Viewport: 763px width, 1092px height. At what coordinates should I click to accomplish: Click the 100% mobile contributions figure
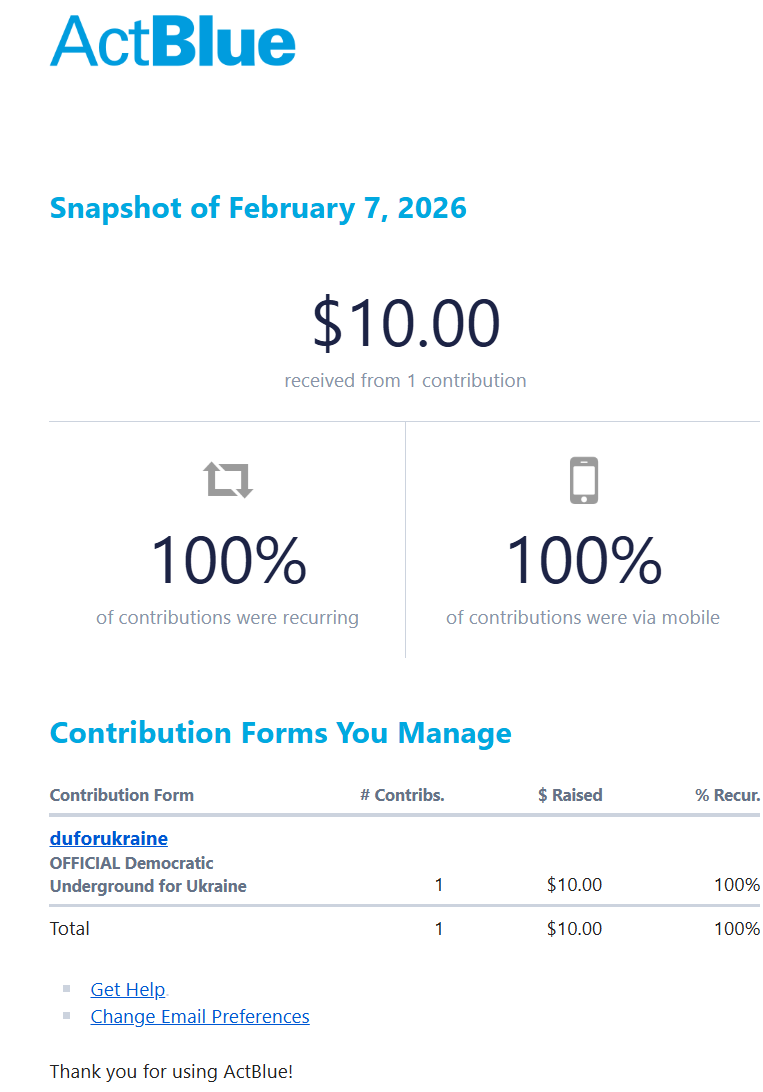(584, 561)
